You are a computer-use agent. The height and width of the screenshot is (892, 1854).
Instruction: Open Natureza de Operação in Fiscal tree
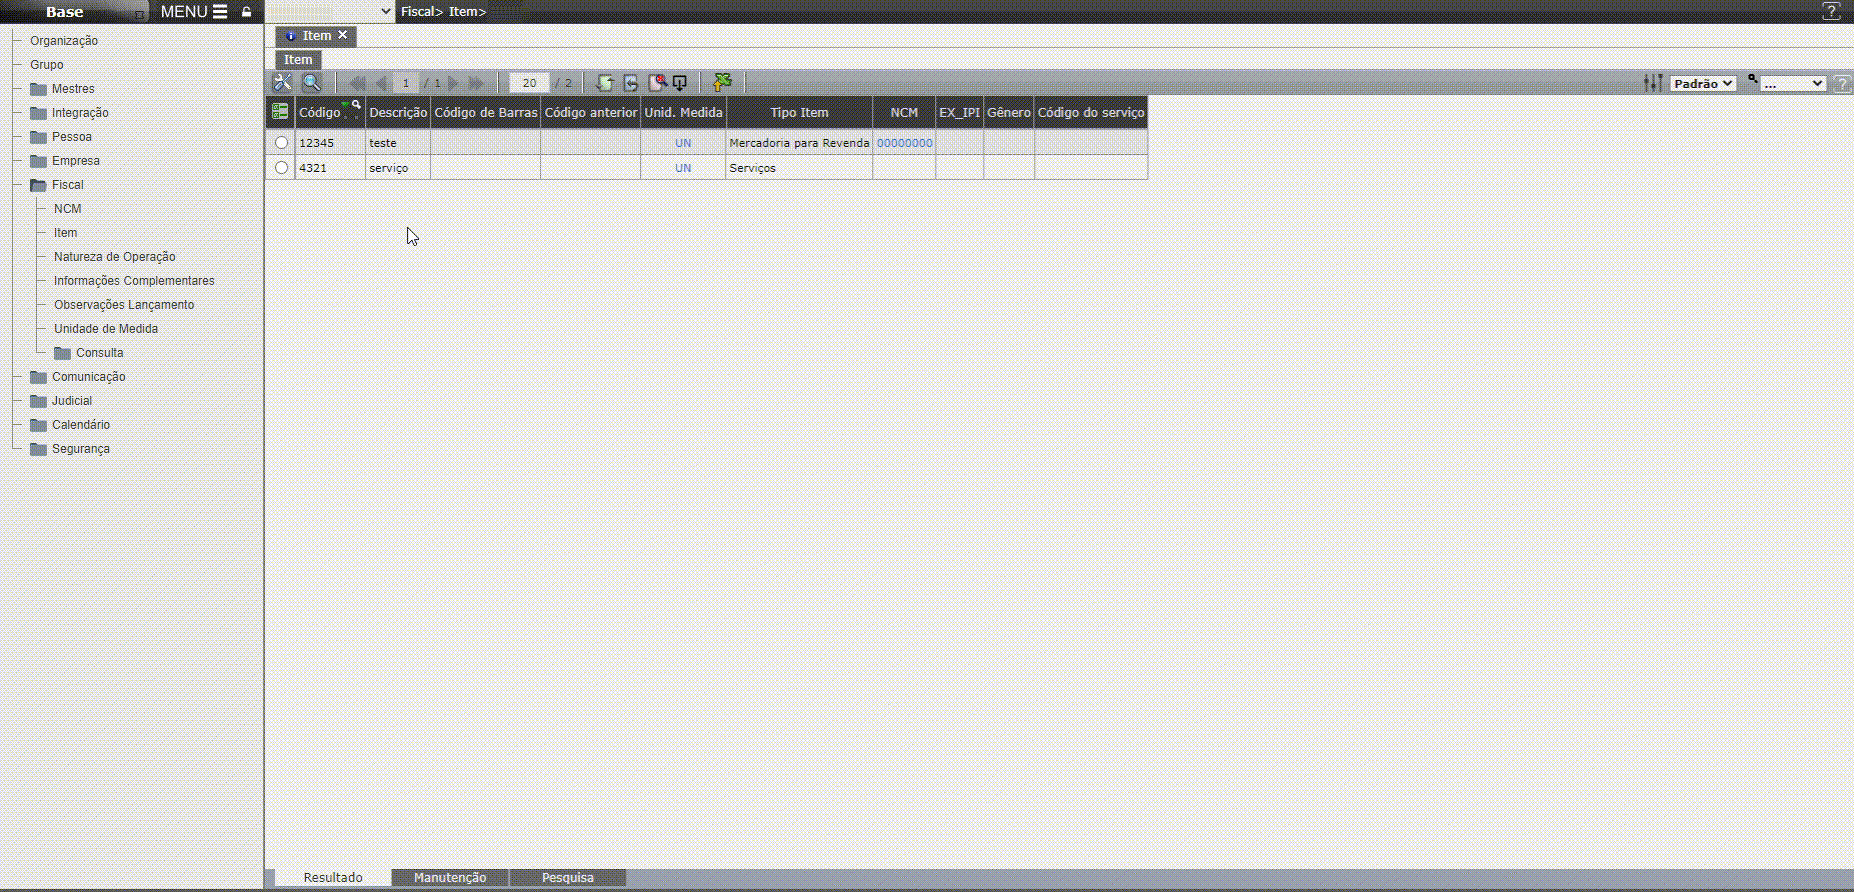coord(114,257)
